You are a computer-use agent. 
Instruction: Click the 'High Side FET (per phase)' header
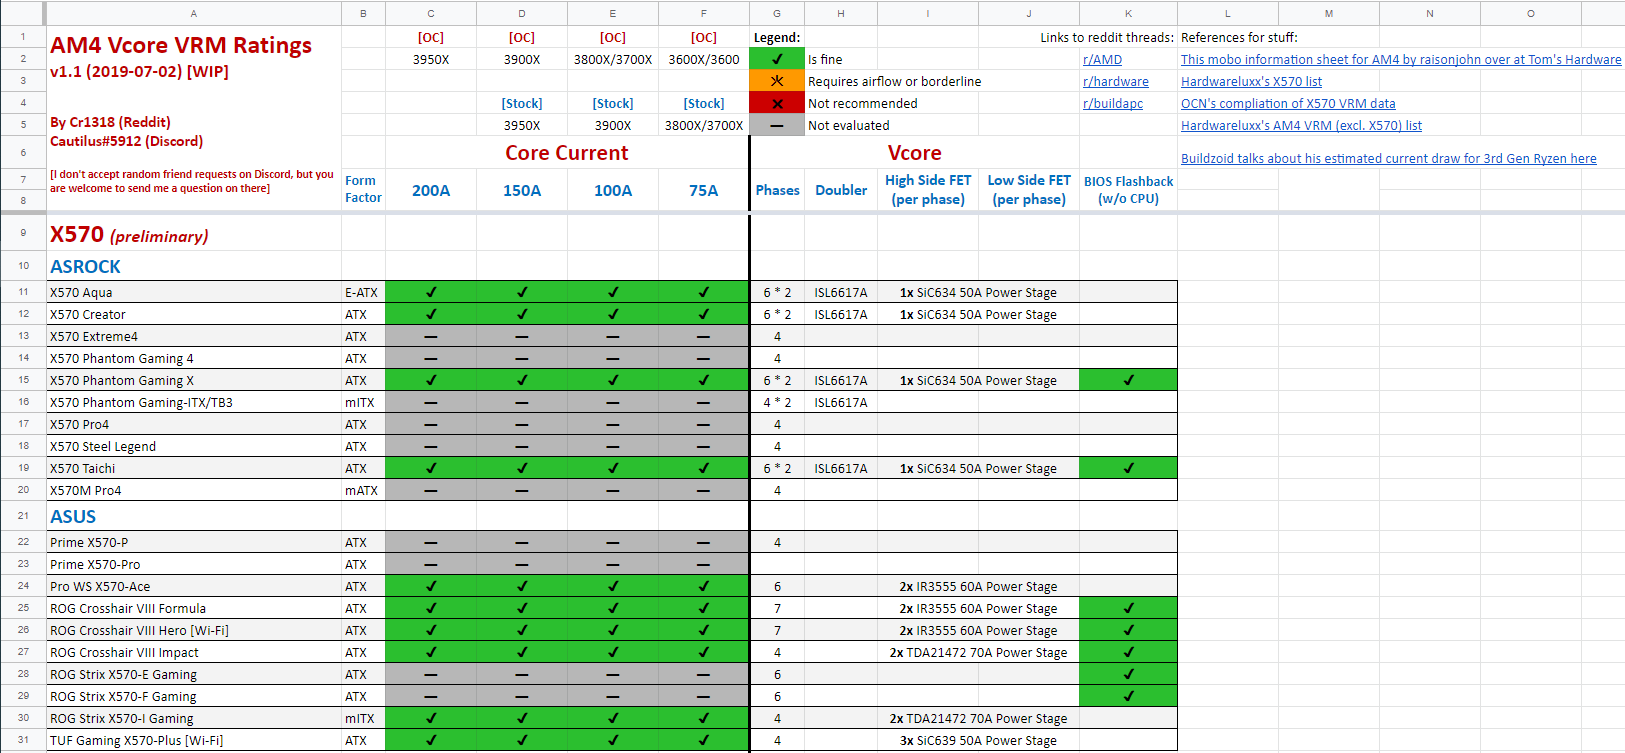pos(928,190)
